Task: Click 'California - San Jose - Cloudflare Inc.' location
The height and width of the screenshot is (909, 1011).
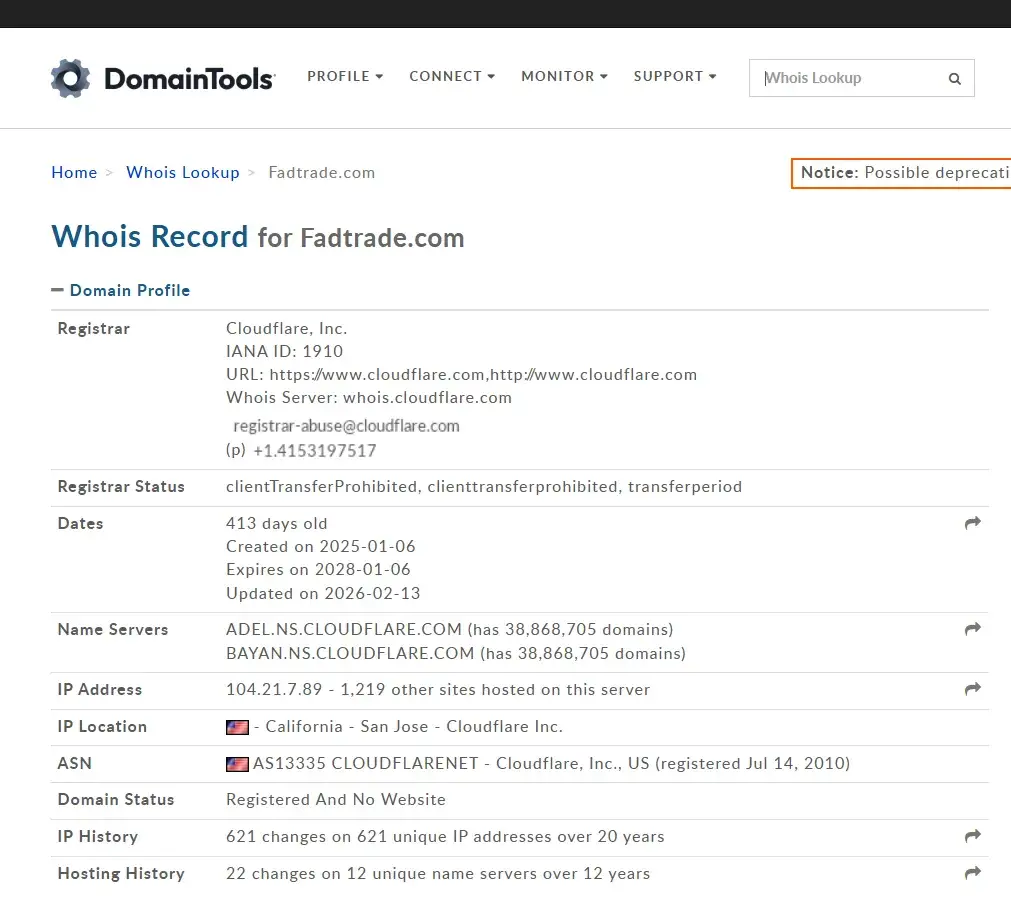Action: point(414,727)
